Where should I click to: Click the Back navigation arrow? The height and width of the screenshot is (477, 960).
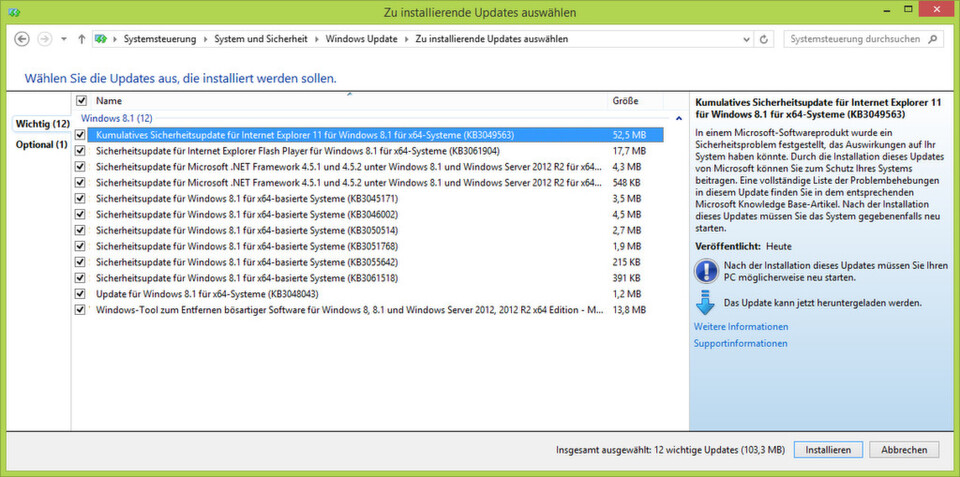21,39
